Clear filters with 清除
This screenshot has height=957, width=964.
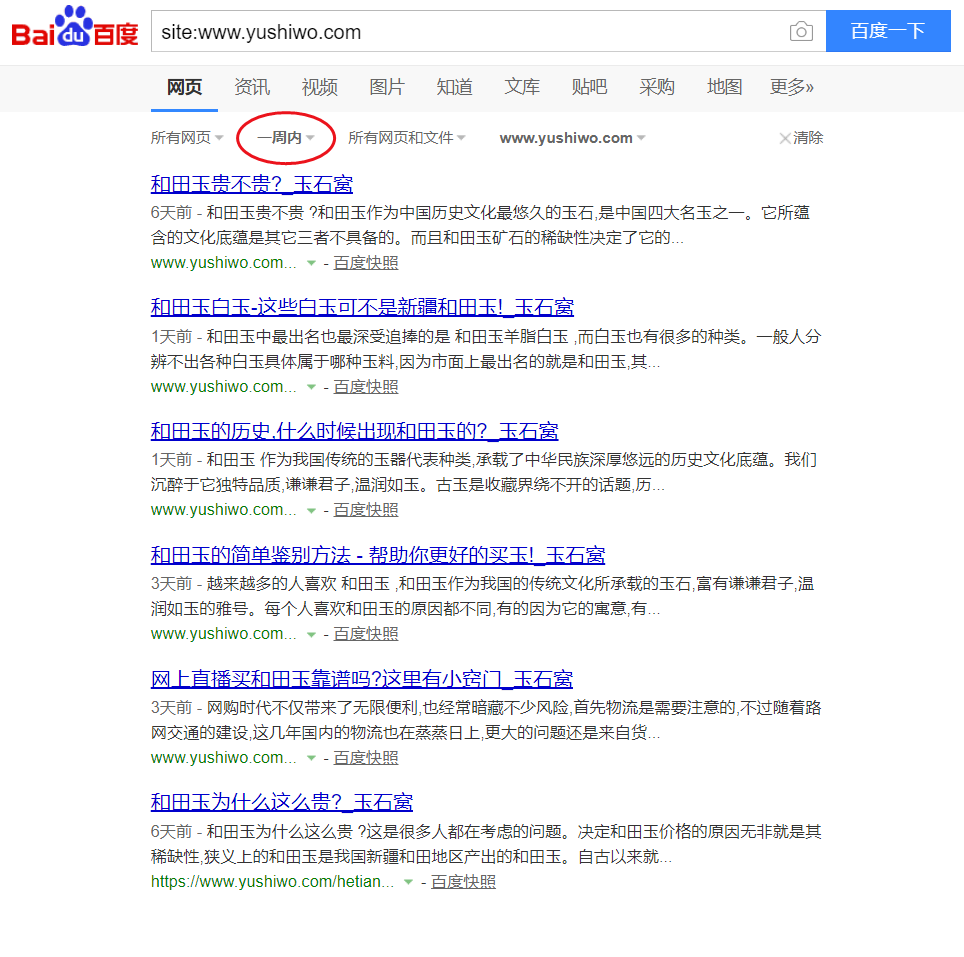[801, 138]
